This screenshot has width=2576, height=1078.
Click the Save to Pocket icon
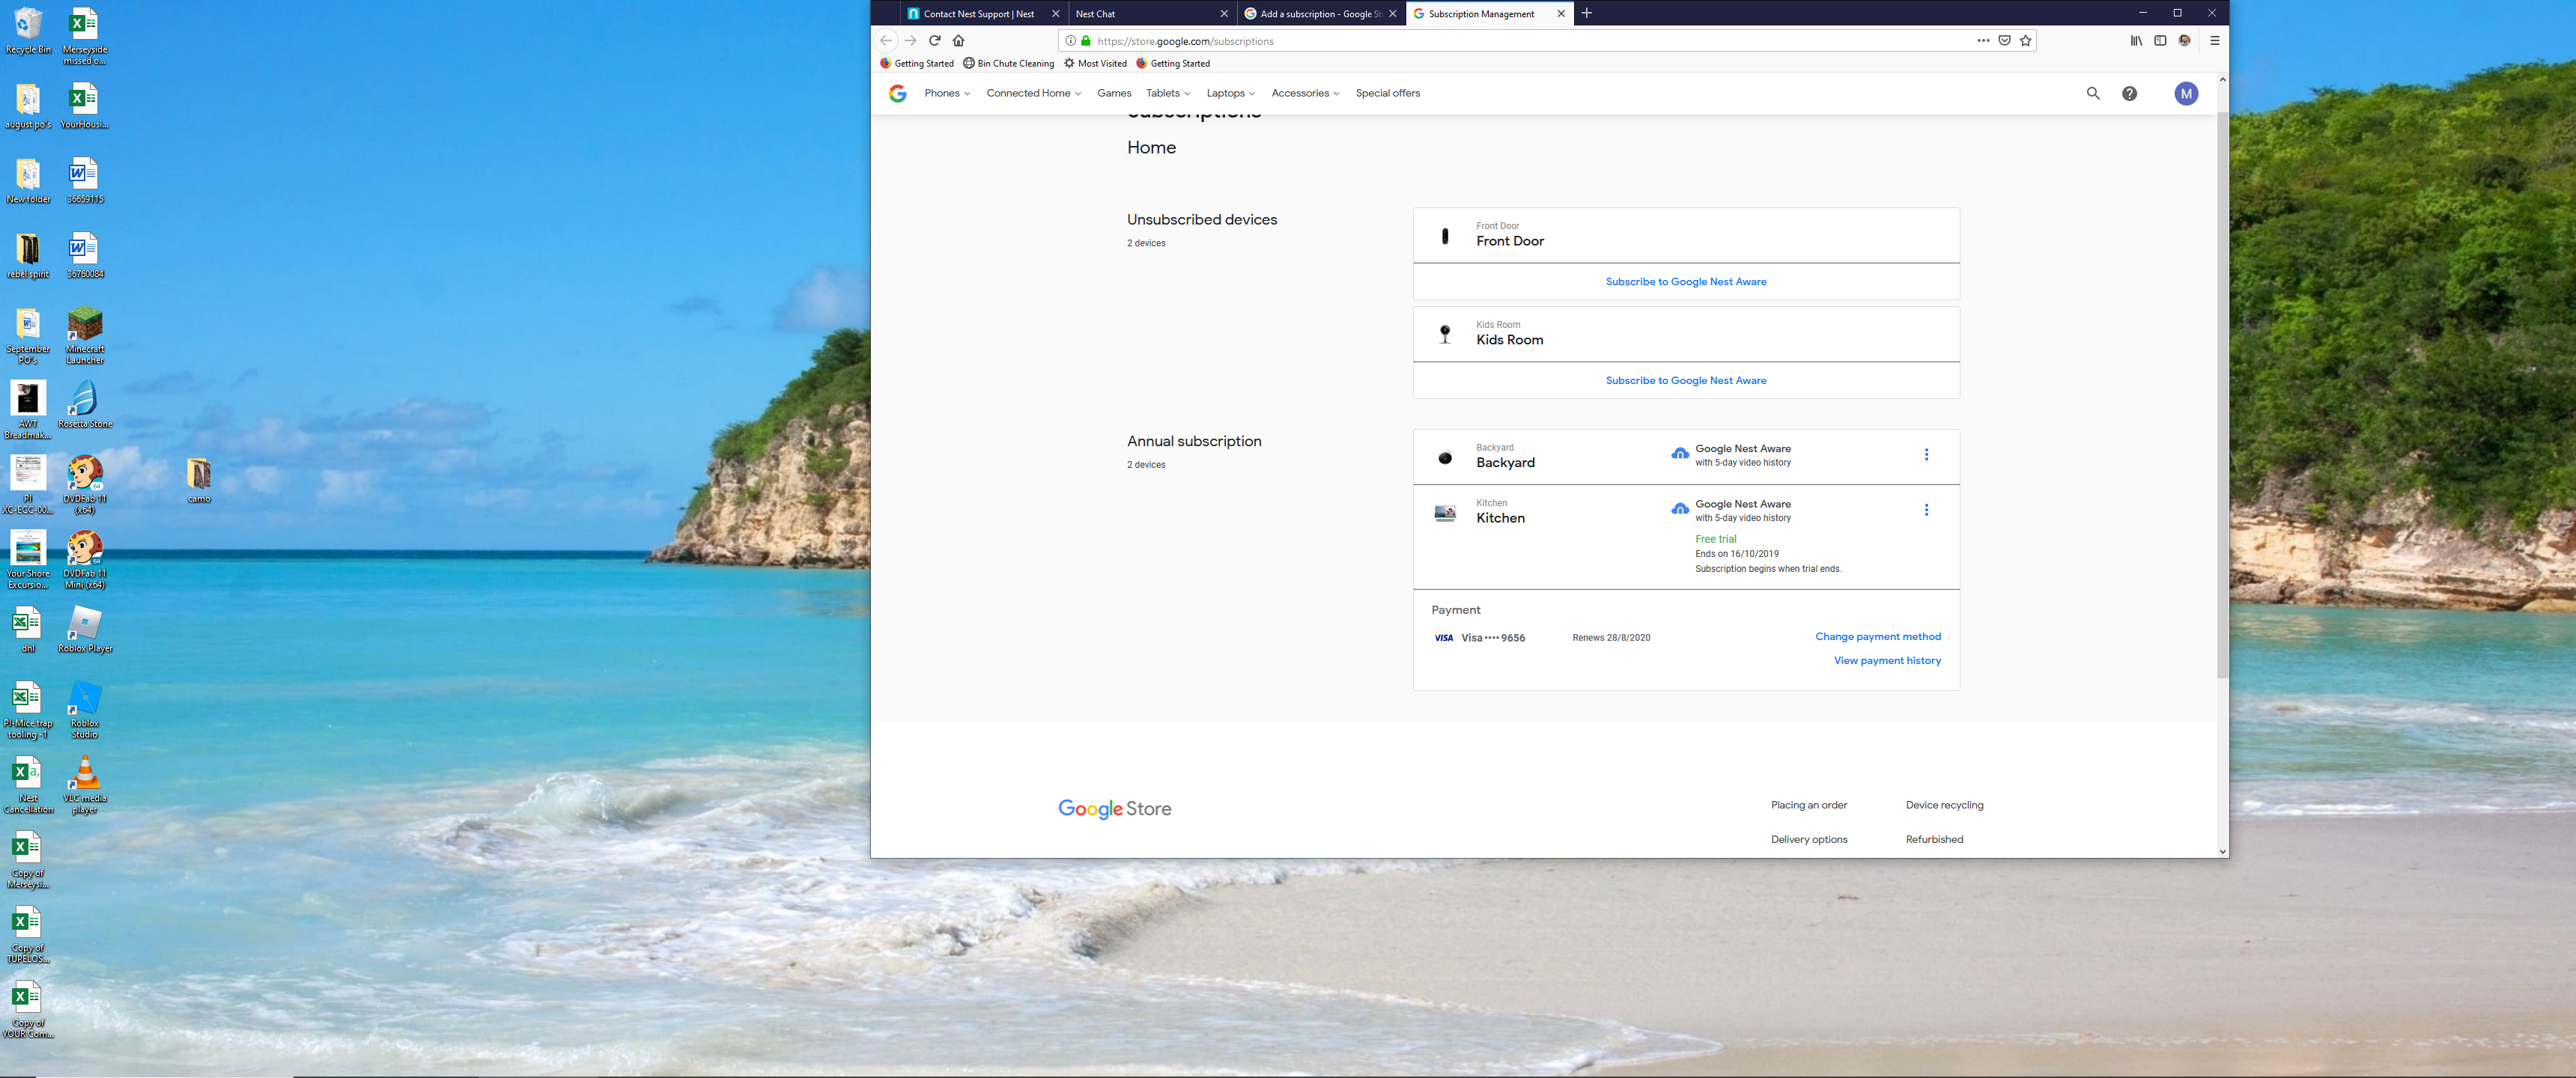coord(2004,41)
